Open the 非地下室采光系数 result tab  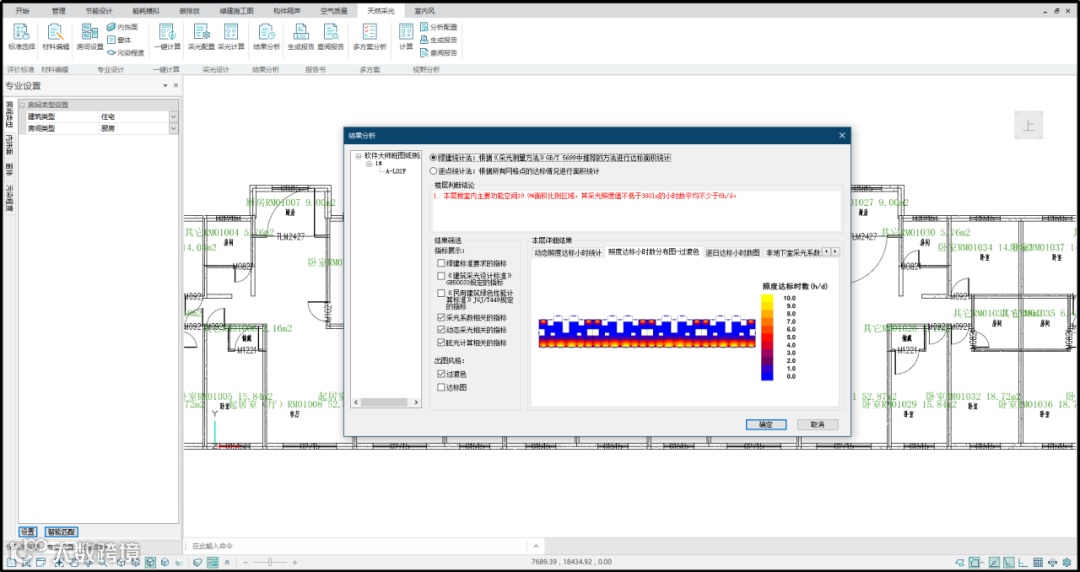(793, 253)
